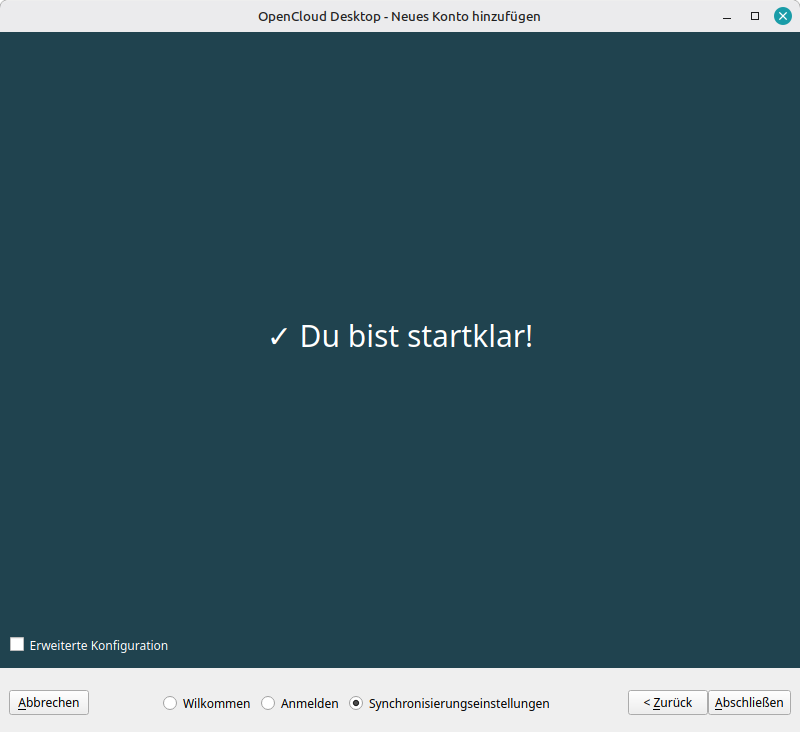Select the Synchronisierungseinstellungen radio button
Image resolution: width=800 pixels, height=732 pixels.
pos(356,703)
